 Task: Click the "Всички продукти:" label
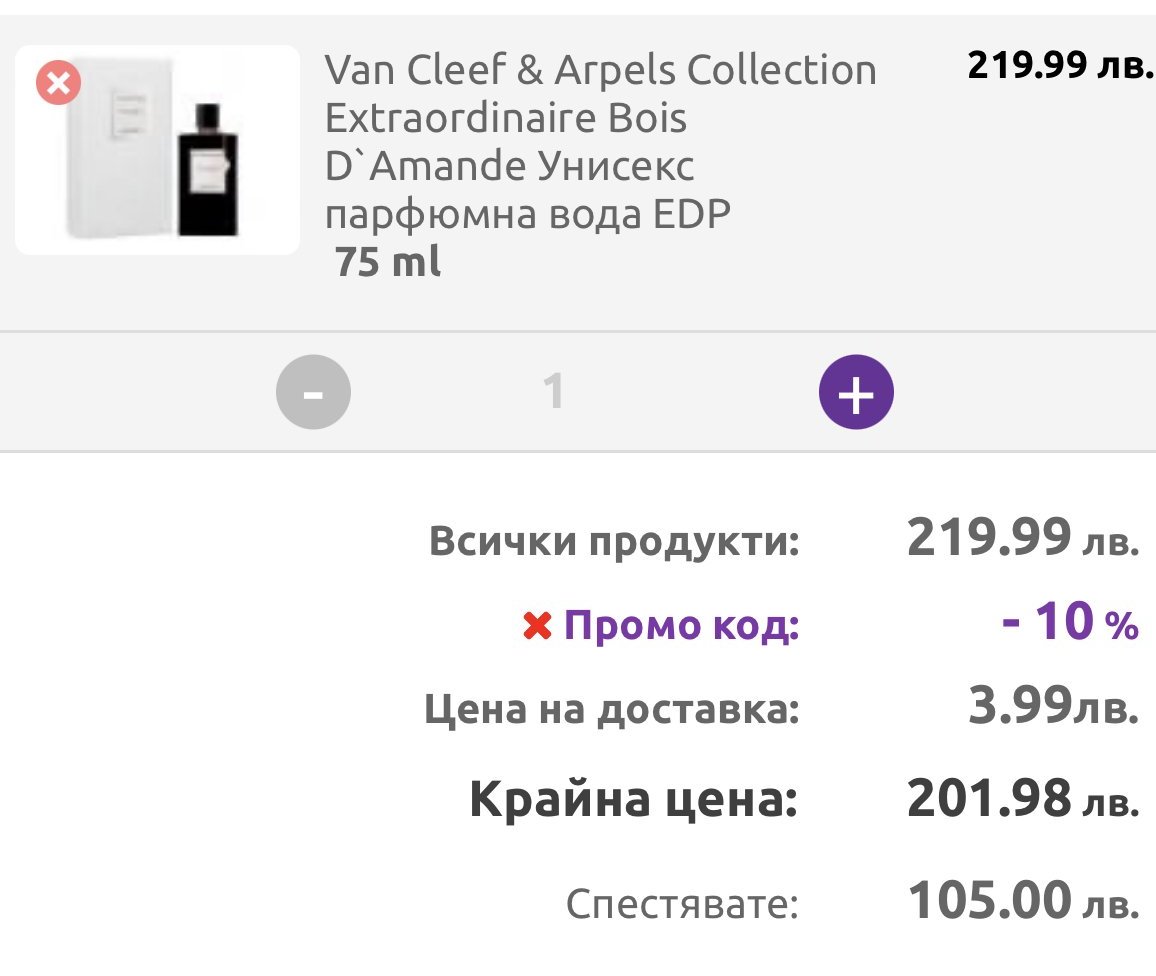tap(615, 541)
